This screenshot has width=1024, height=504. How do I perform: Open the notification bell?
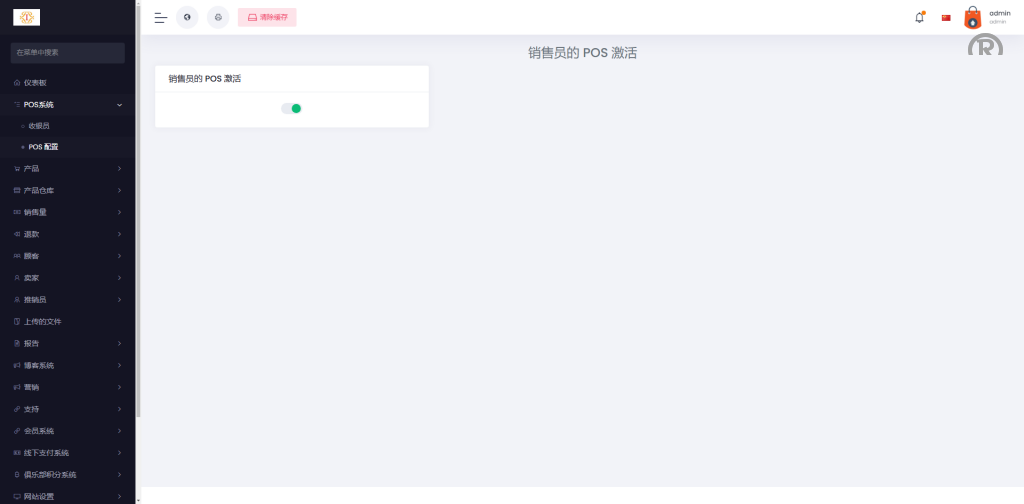(920, 18)
